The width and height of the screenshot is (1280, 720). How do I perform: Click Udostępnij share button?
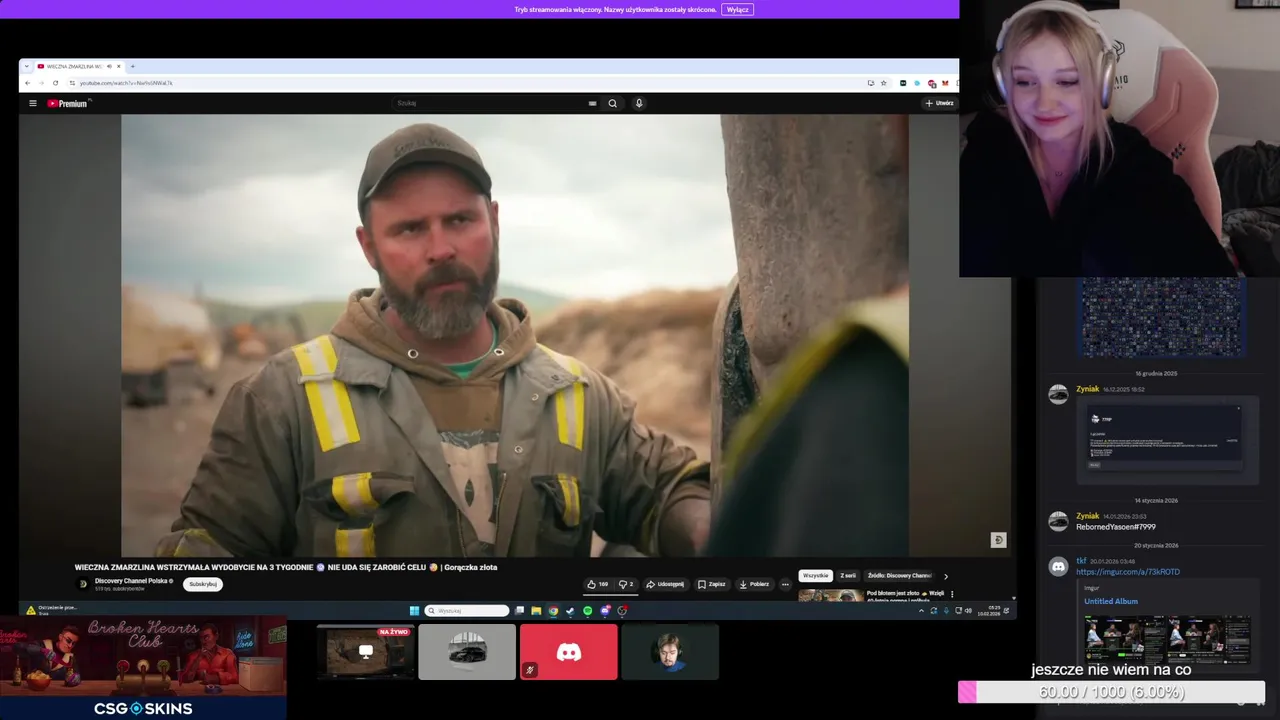coord(665,584)
